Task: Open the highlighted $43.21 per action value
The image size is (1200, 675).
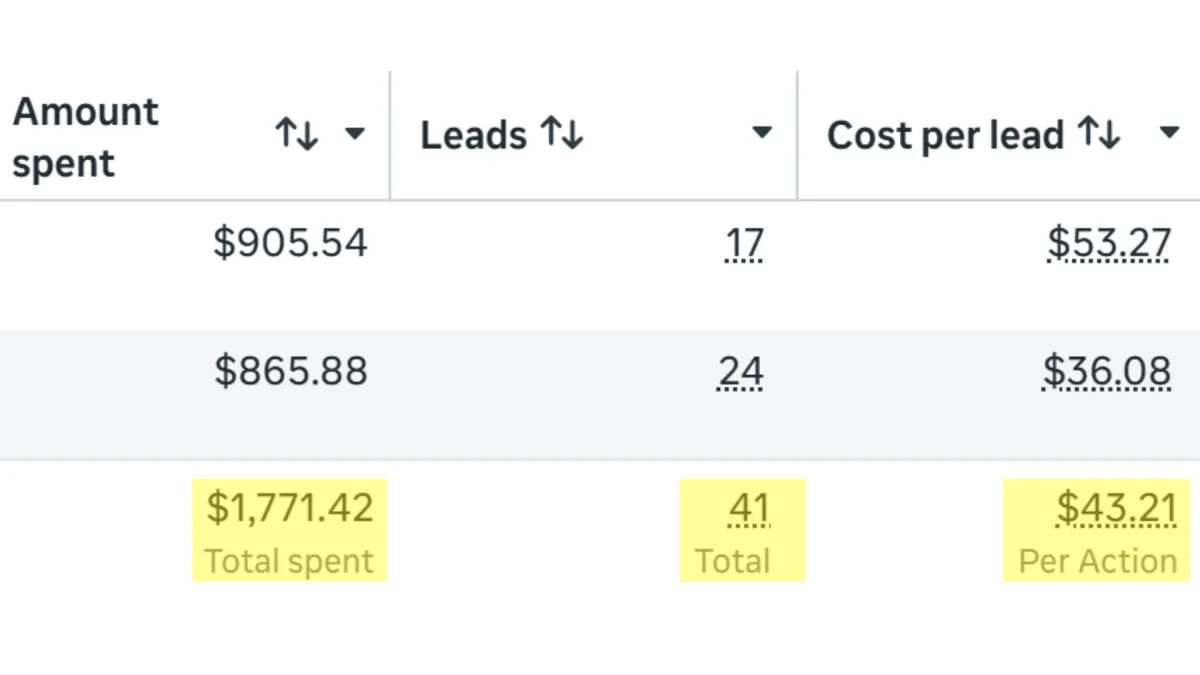Action: [1117, 510]
